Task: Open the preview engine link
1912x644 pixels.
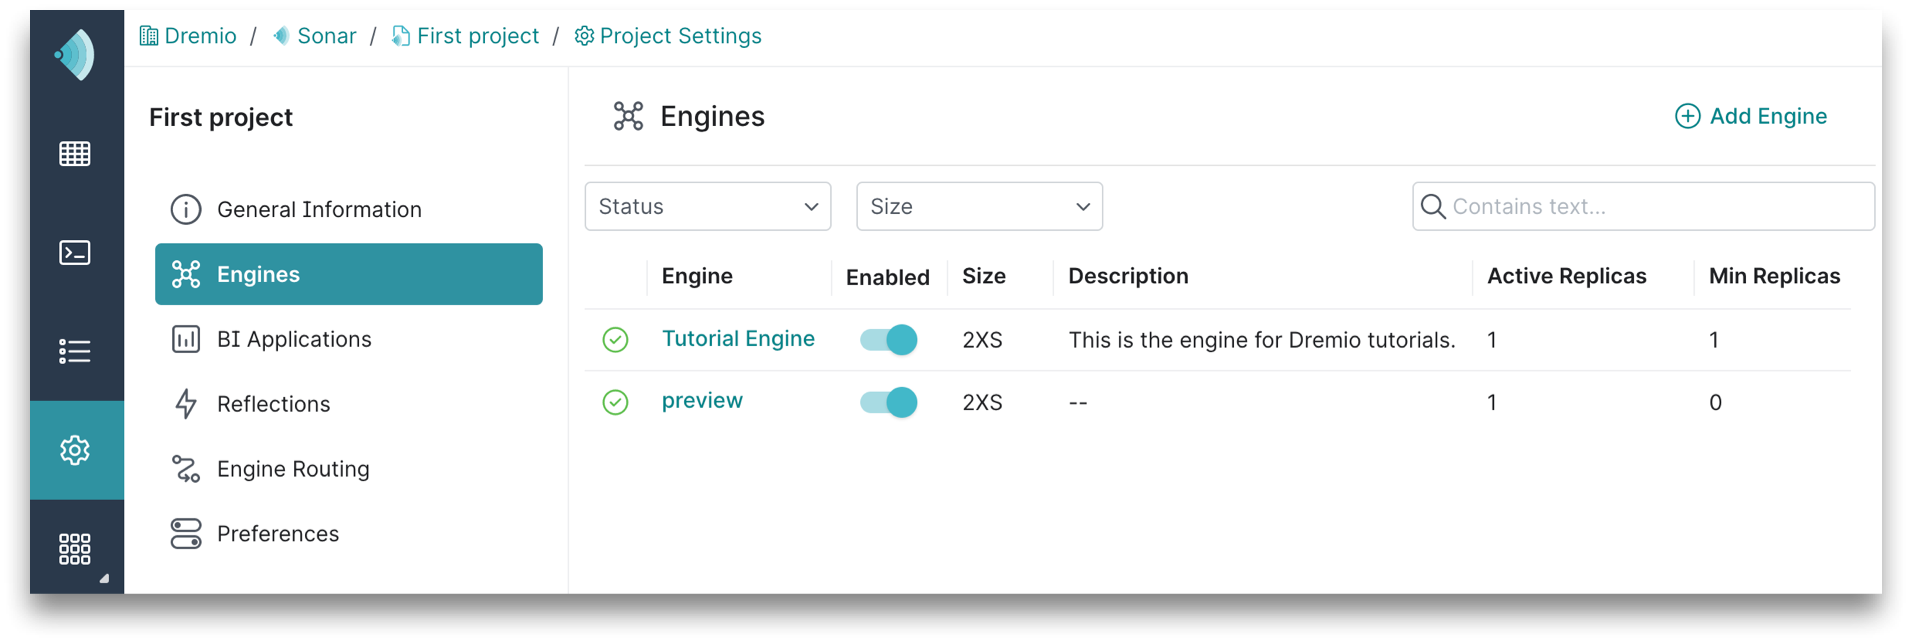Action: coord(702,401)
